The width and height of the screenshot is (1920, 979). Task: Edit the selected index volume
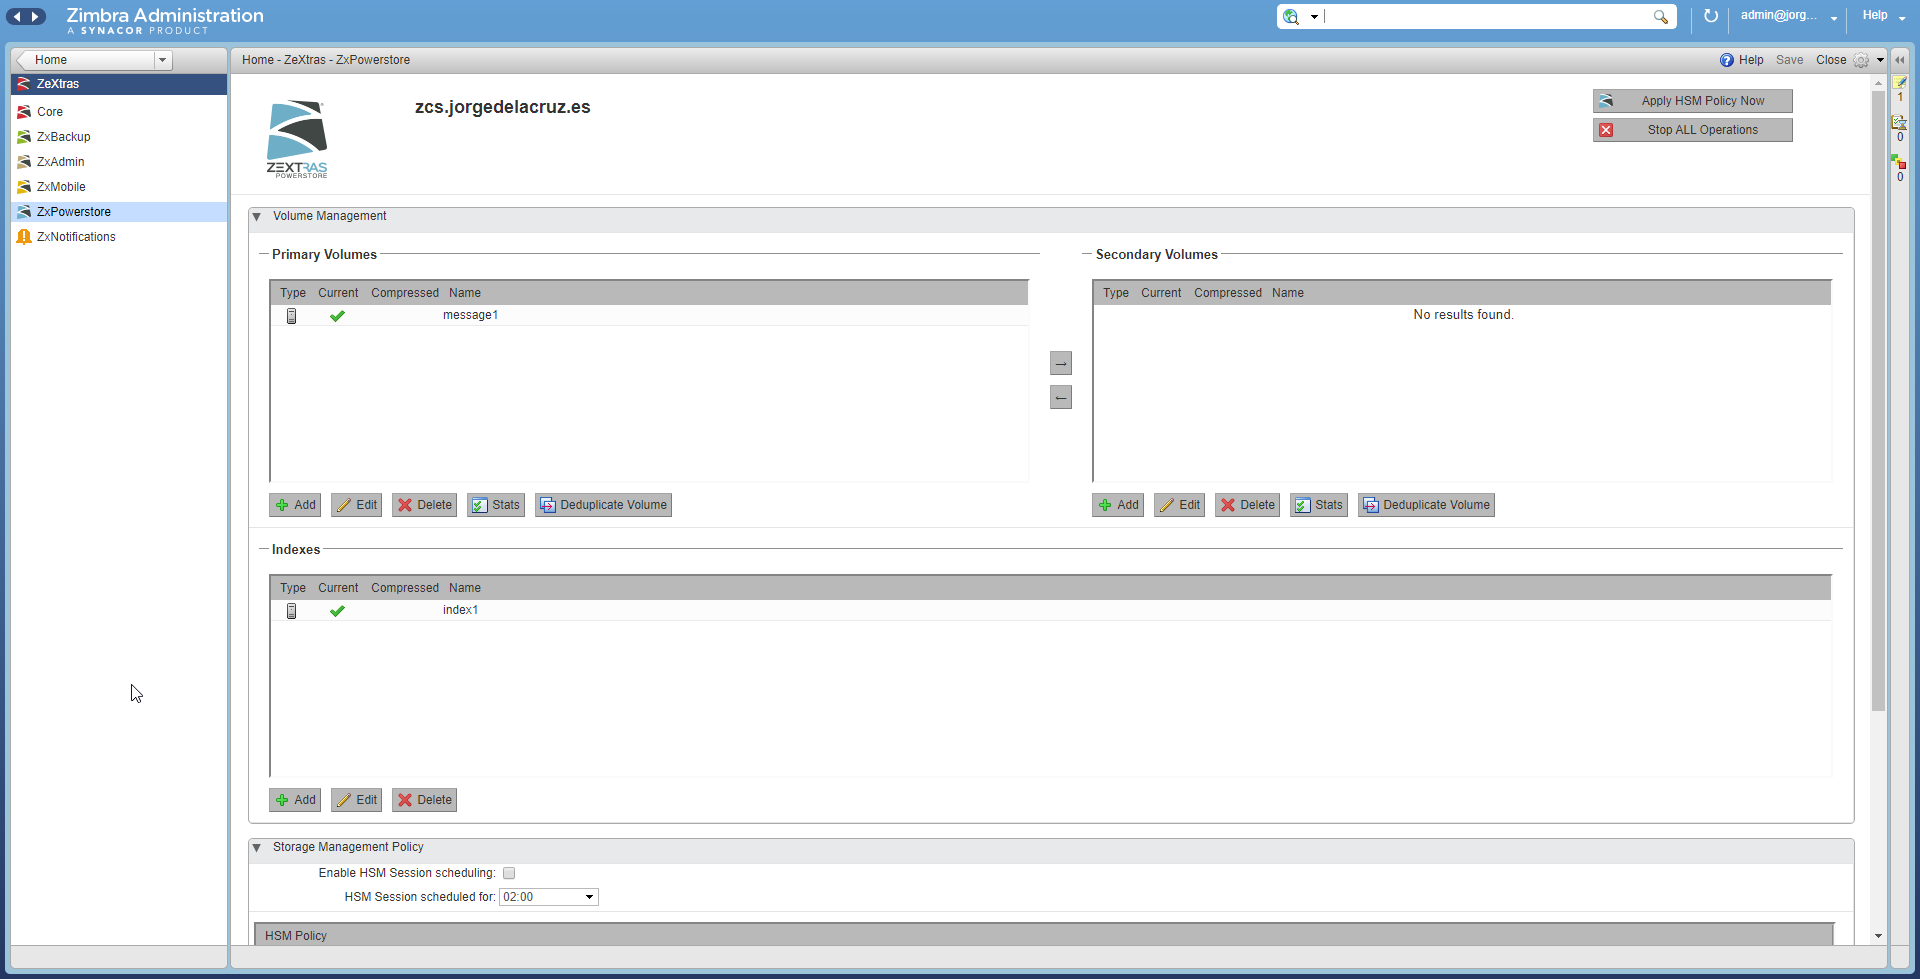click(357, 800)
